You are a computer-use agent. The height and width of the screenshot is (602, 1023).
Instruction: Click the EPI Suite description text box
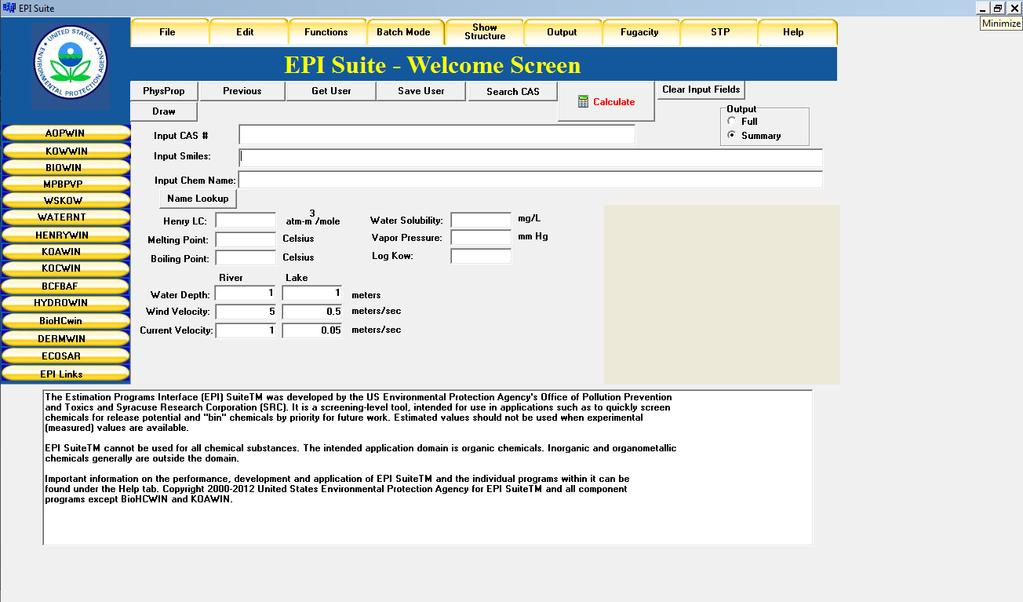pos(427,467)
